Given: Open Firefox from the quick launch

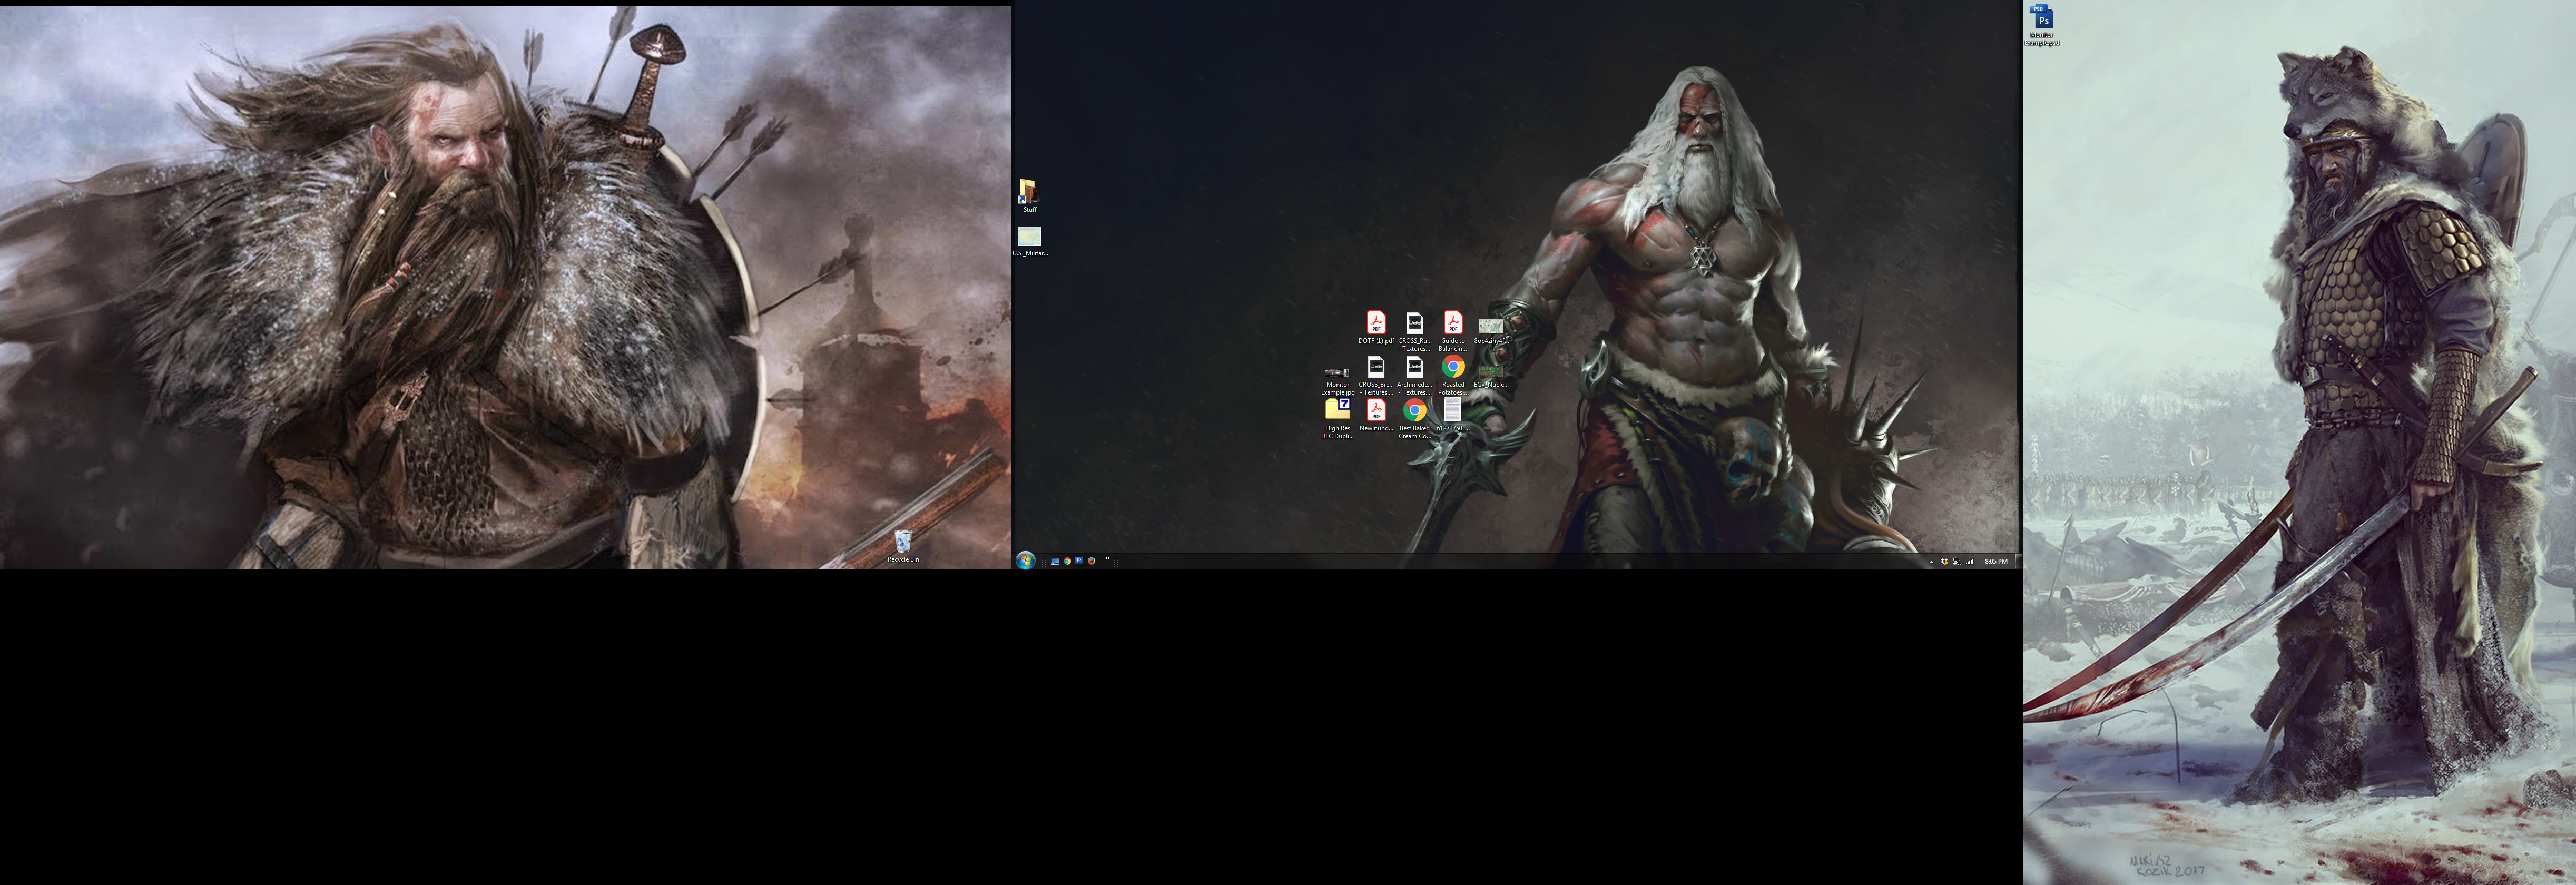Looking at the screenshot, I should pos(1091,561).
